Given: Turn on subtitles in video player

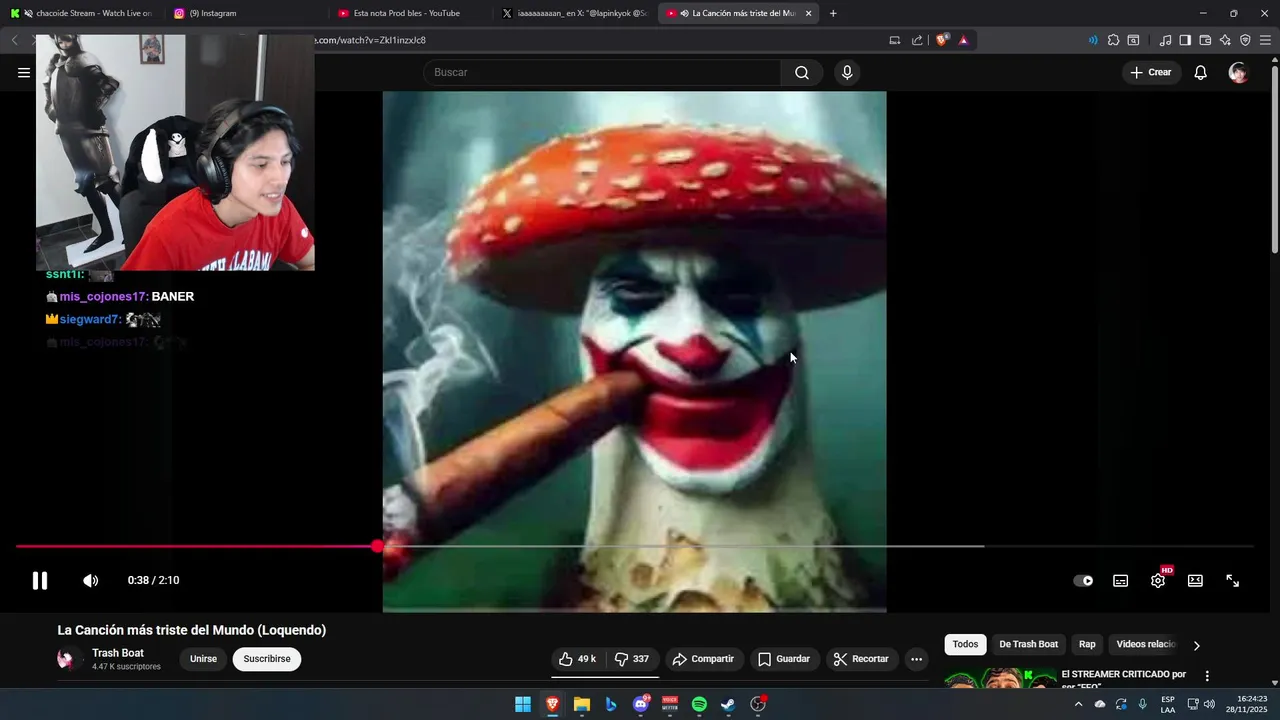Looking at the screenshot, I should (x=1121, y=581).
